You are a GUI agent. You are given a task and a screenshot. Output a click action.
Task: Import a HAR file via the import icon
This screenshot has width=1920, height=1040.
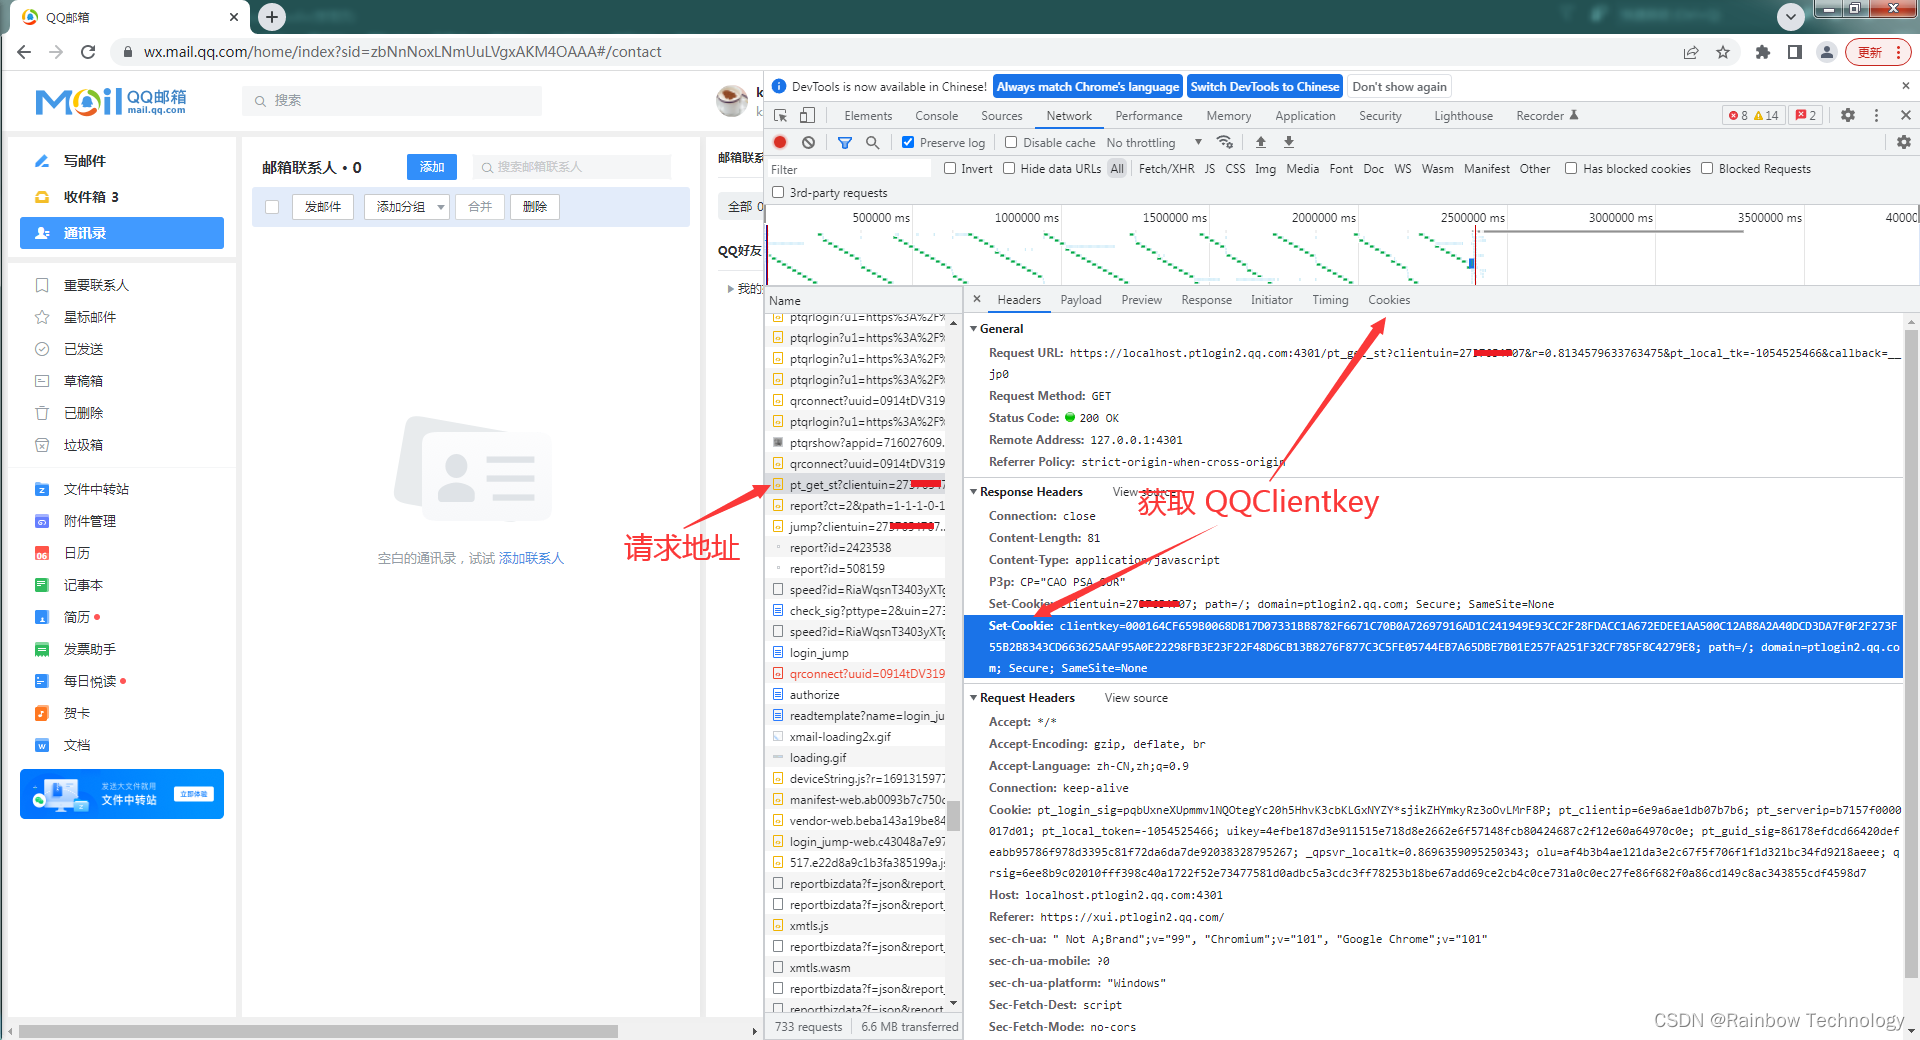(x=1260, y=142)
